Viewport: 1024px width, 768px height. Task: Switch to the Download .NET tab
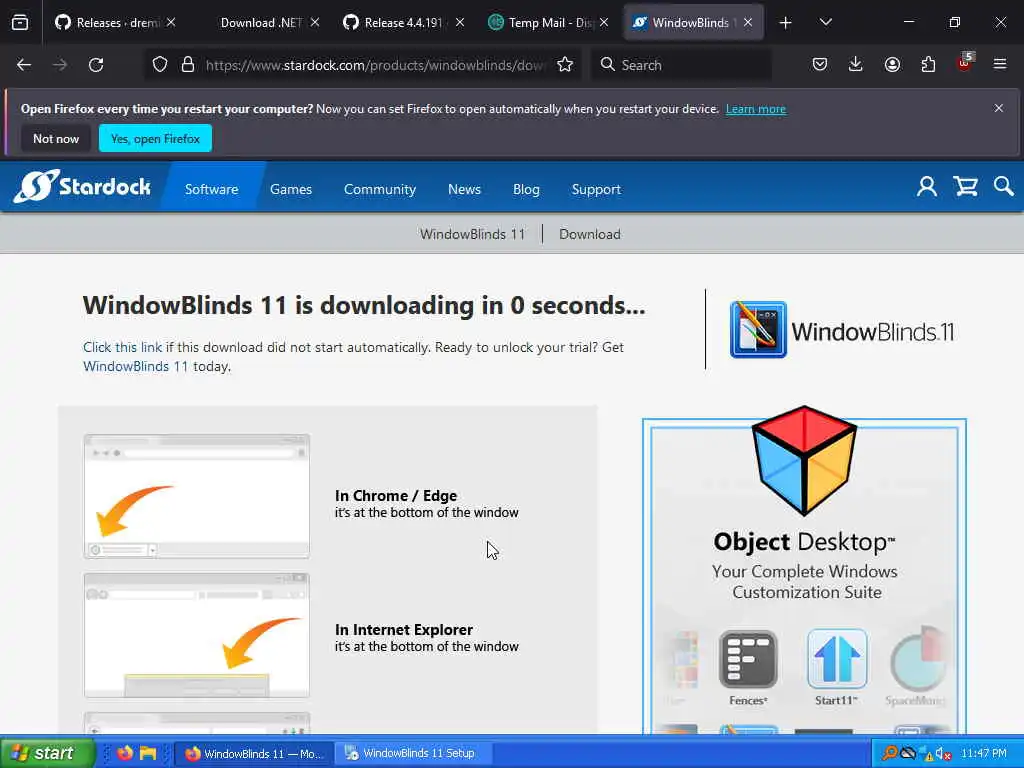pos(261,23)
